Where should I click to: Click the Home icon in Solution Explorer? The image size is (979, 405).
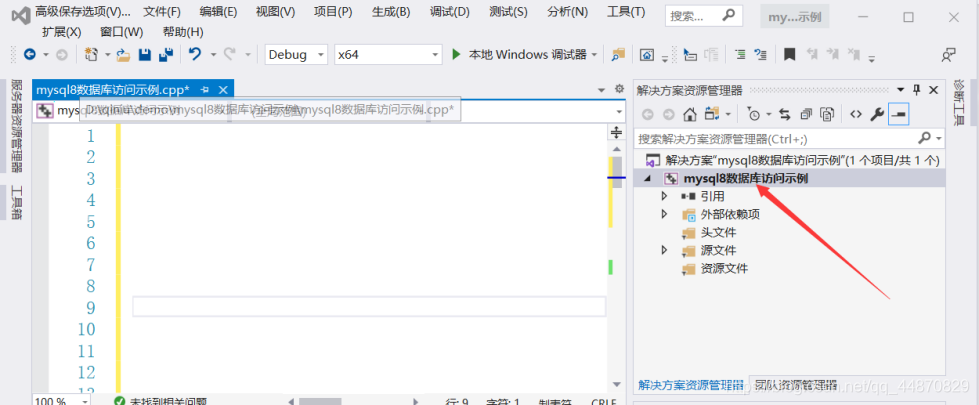(689, 114)
